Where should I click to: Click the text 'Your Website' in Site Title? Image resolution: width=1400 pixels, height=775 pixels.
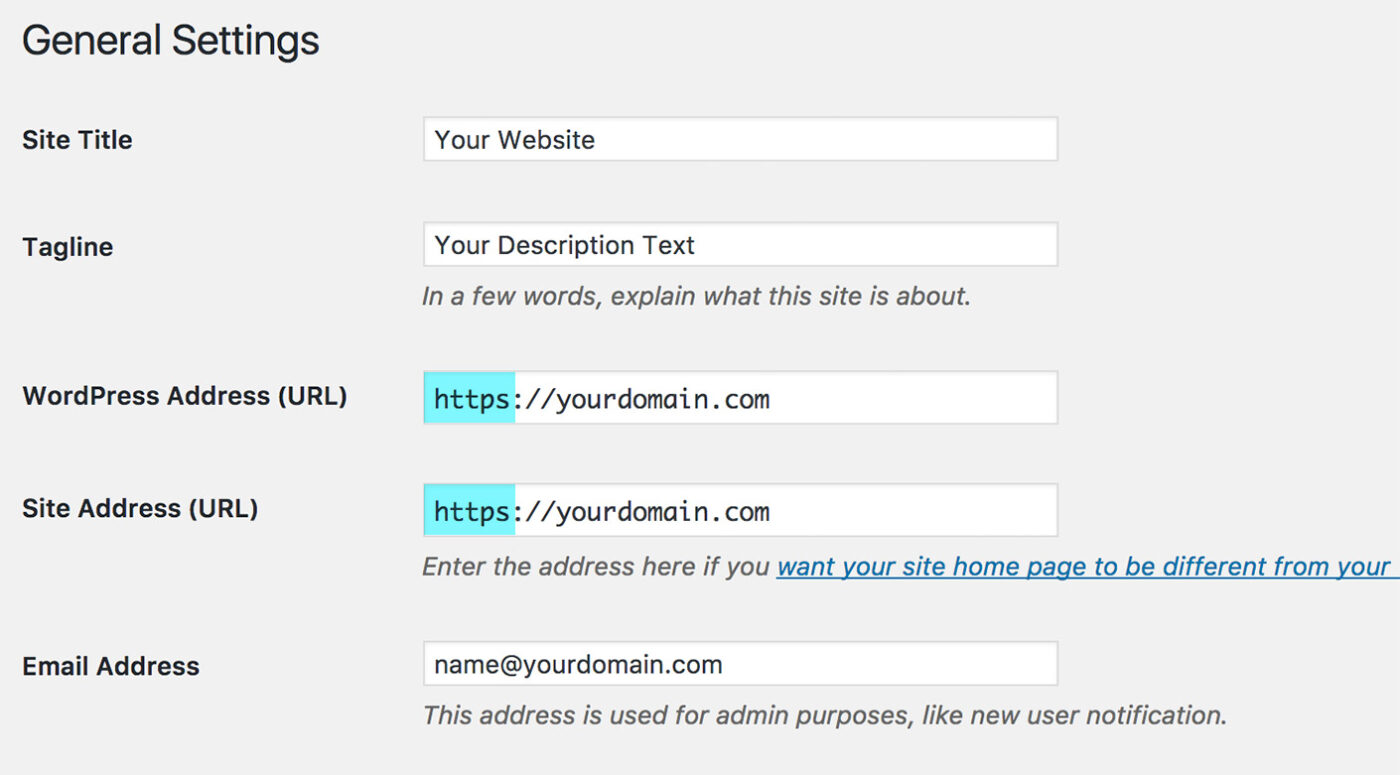513,140
